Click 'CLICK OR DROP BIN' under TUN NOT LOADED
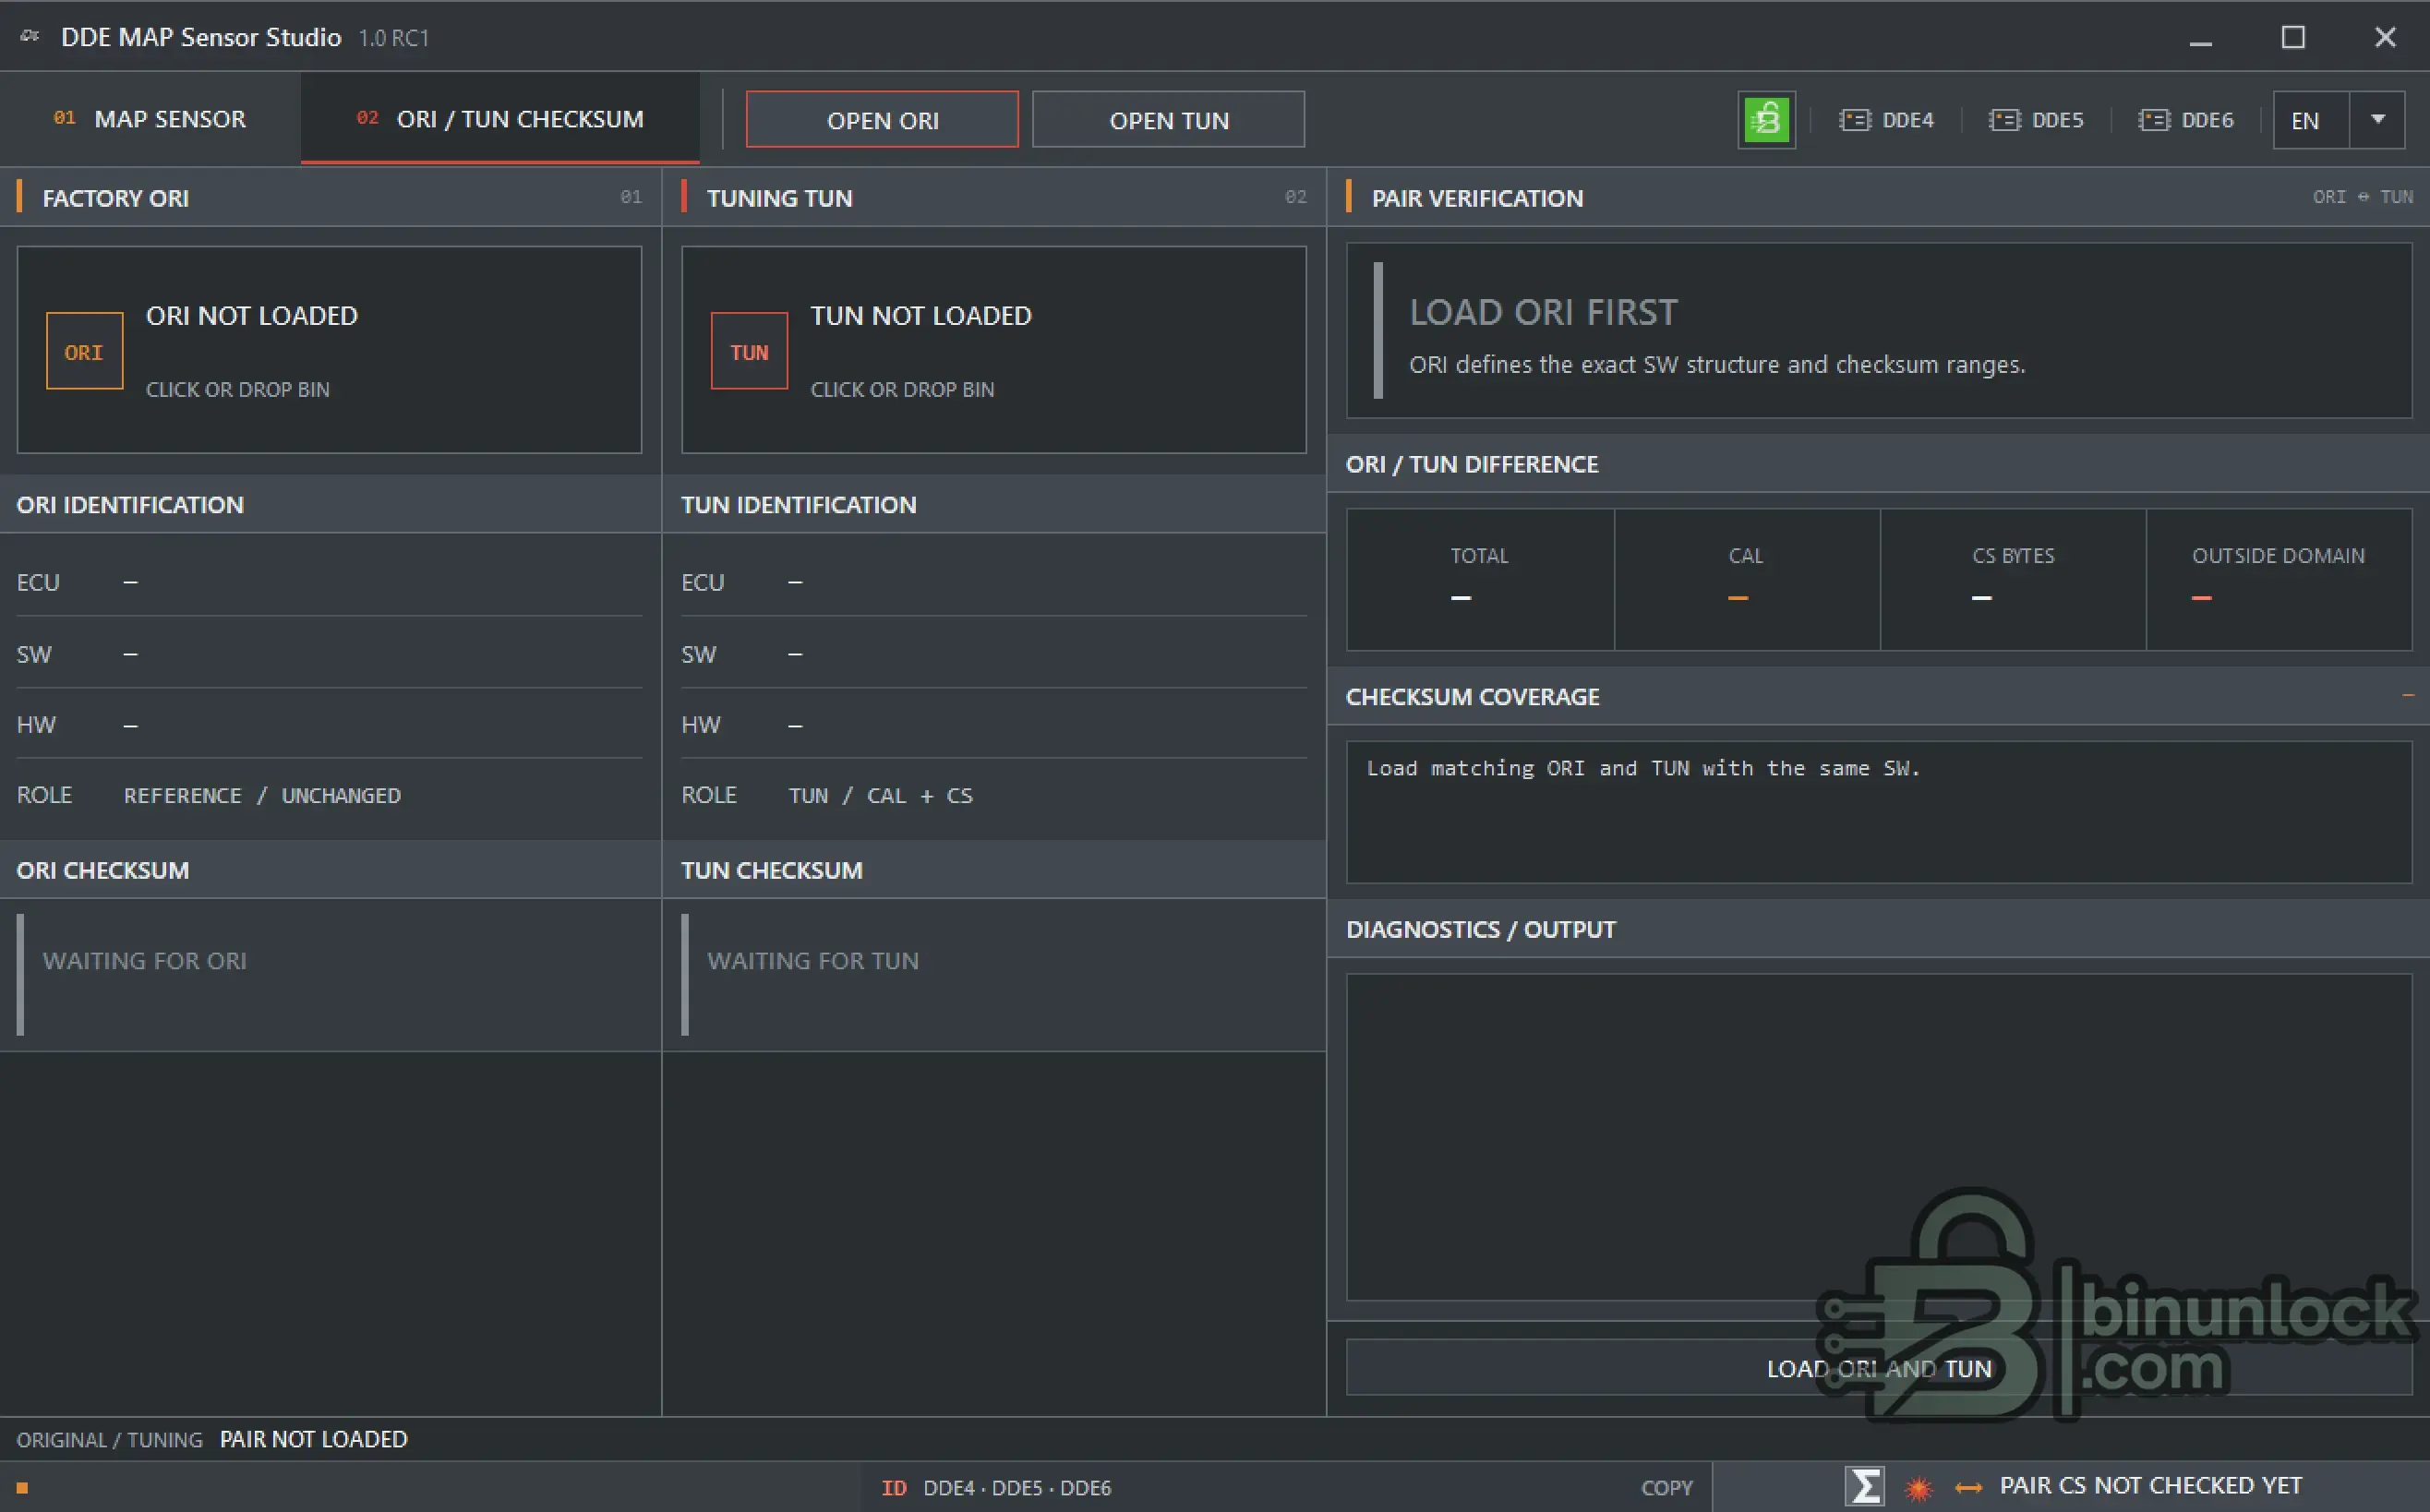This screenshot has width=2430, height=1512. coord(902,389)
